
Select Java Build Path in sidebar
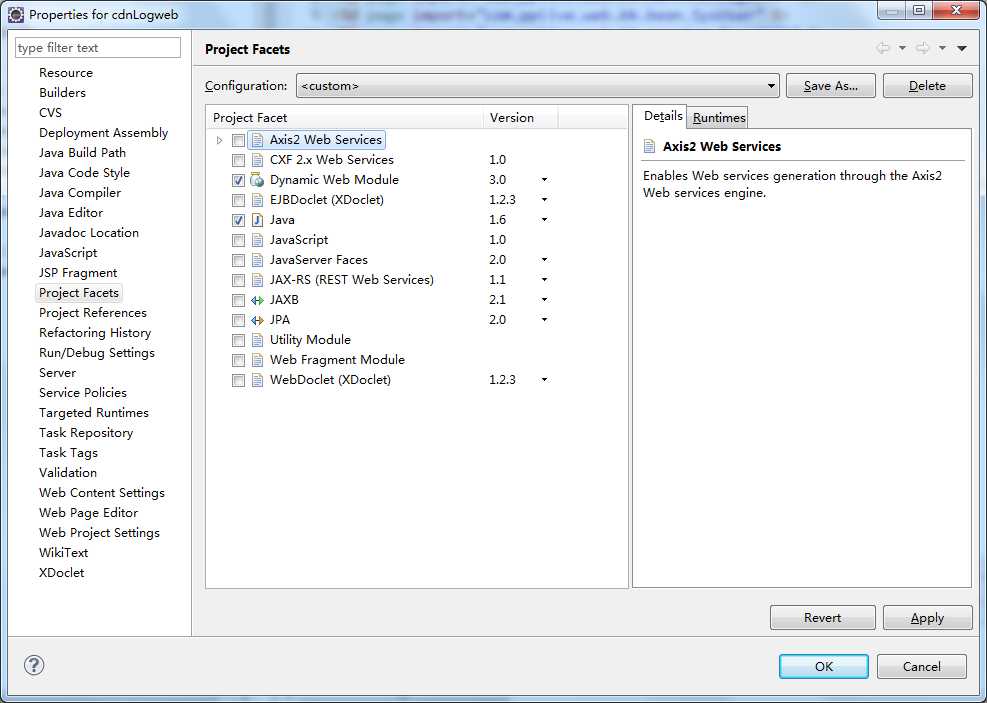[x=82, y=152]
